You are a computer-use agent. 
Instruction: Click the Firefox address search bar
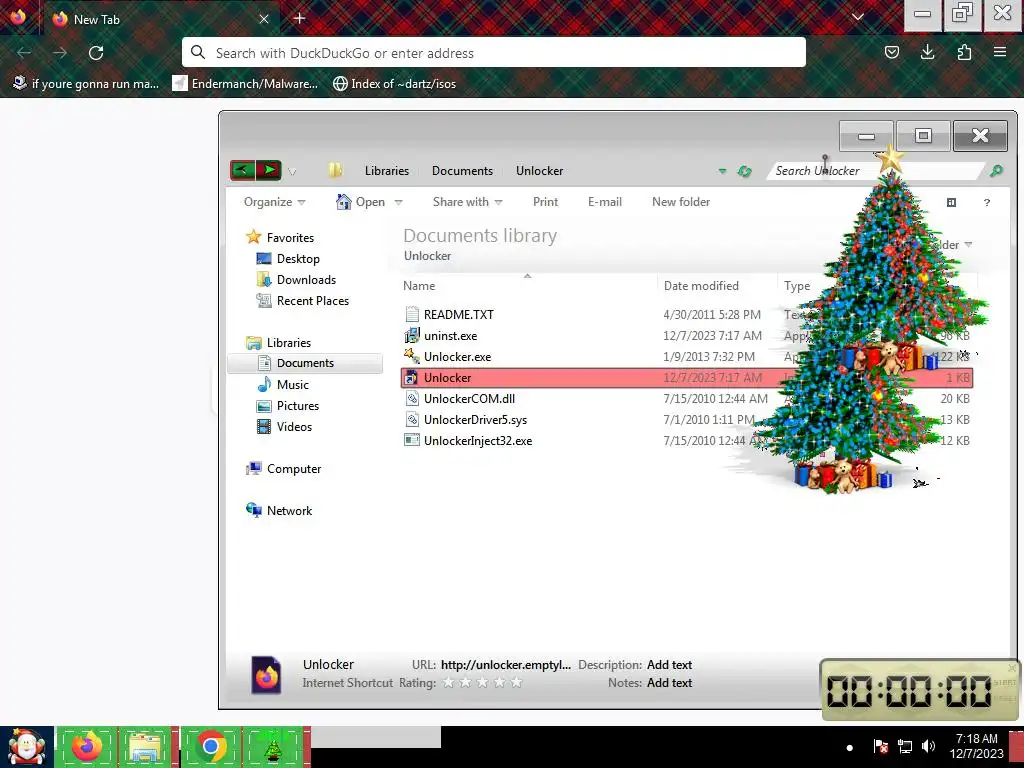[494, 52]
